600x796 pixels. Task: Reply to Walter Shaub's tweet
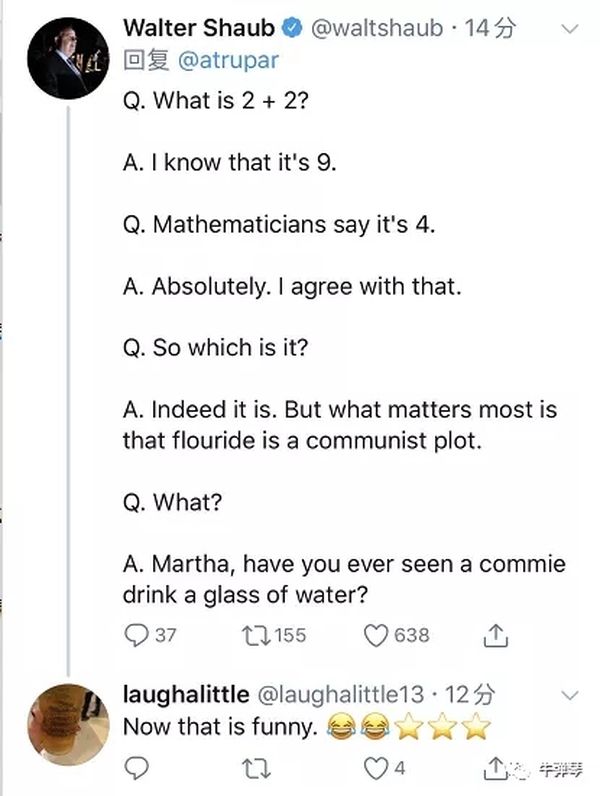coord(136,635)
